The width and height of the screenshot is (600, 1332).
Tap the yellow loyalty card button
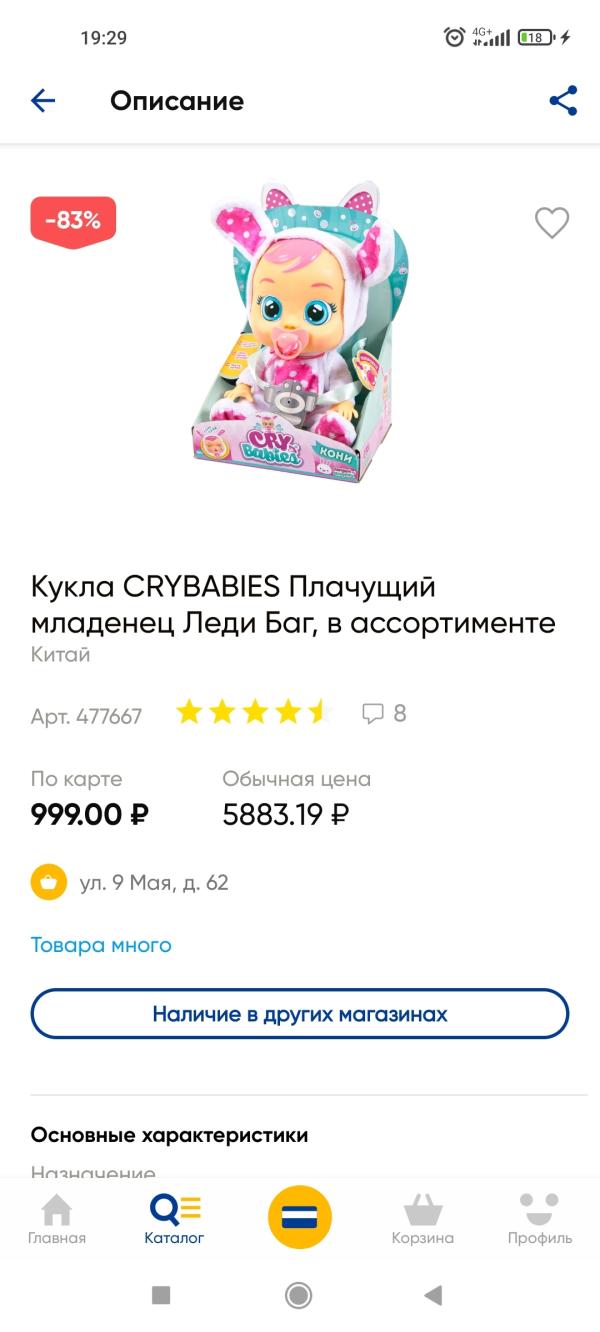(300, 1217)
